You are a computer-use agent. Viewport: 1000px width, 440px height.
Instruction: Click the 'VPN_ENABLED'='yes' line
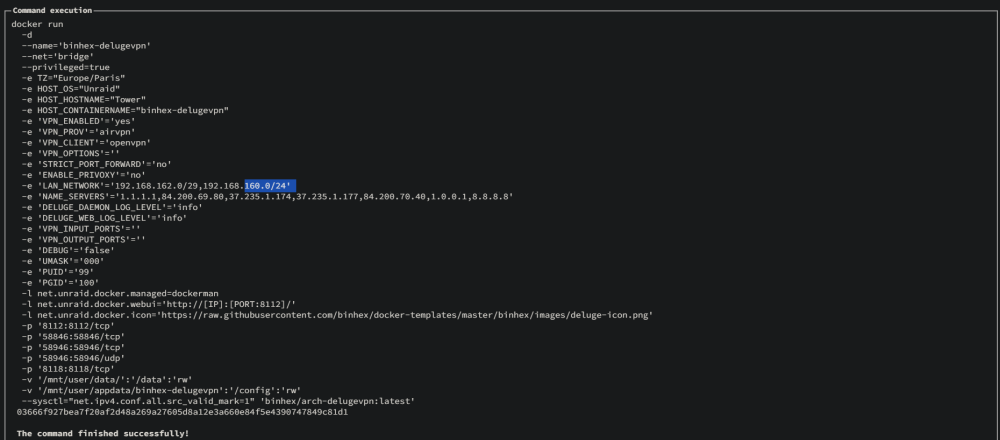[x=78, y=121]
